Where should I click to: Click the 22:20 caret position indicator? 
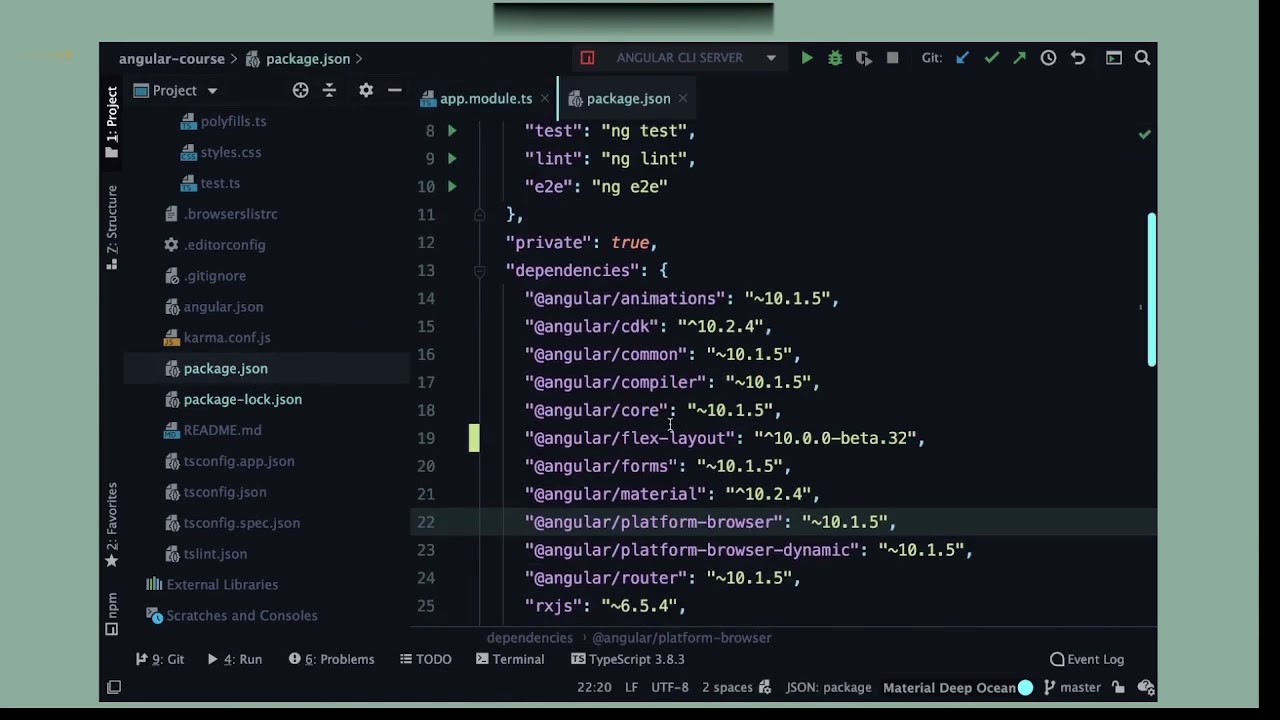[x=593, y=687]
